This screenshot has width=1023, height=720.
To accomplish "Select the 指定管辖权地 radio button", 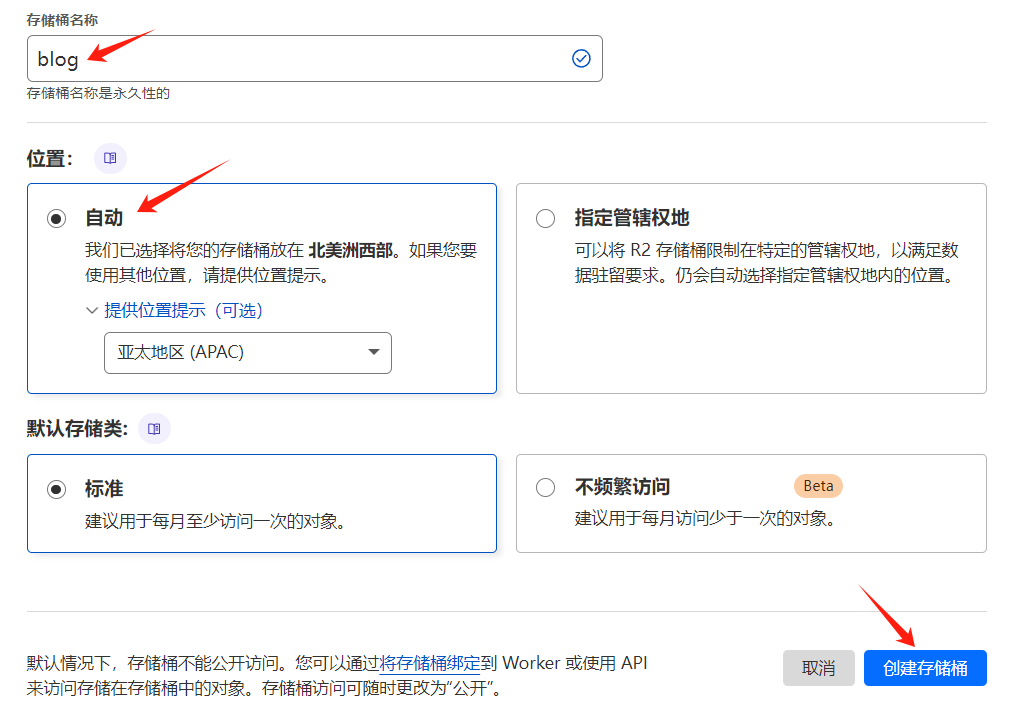I will click(545, 219).
